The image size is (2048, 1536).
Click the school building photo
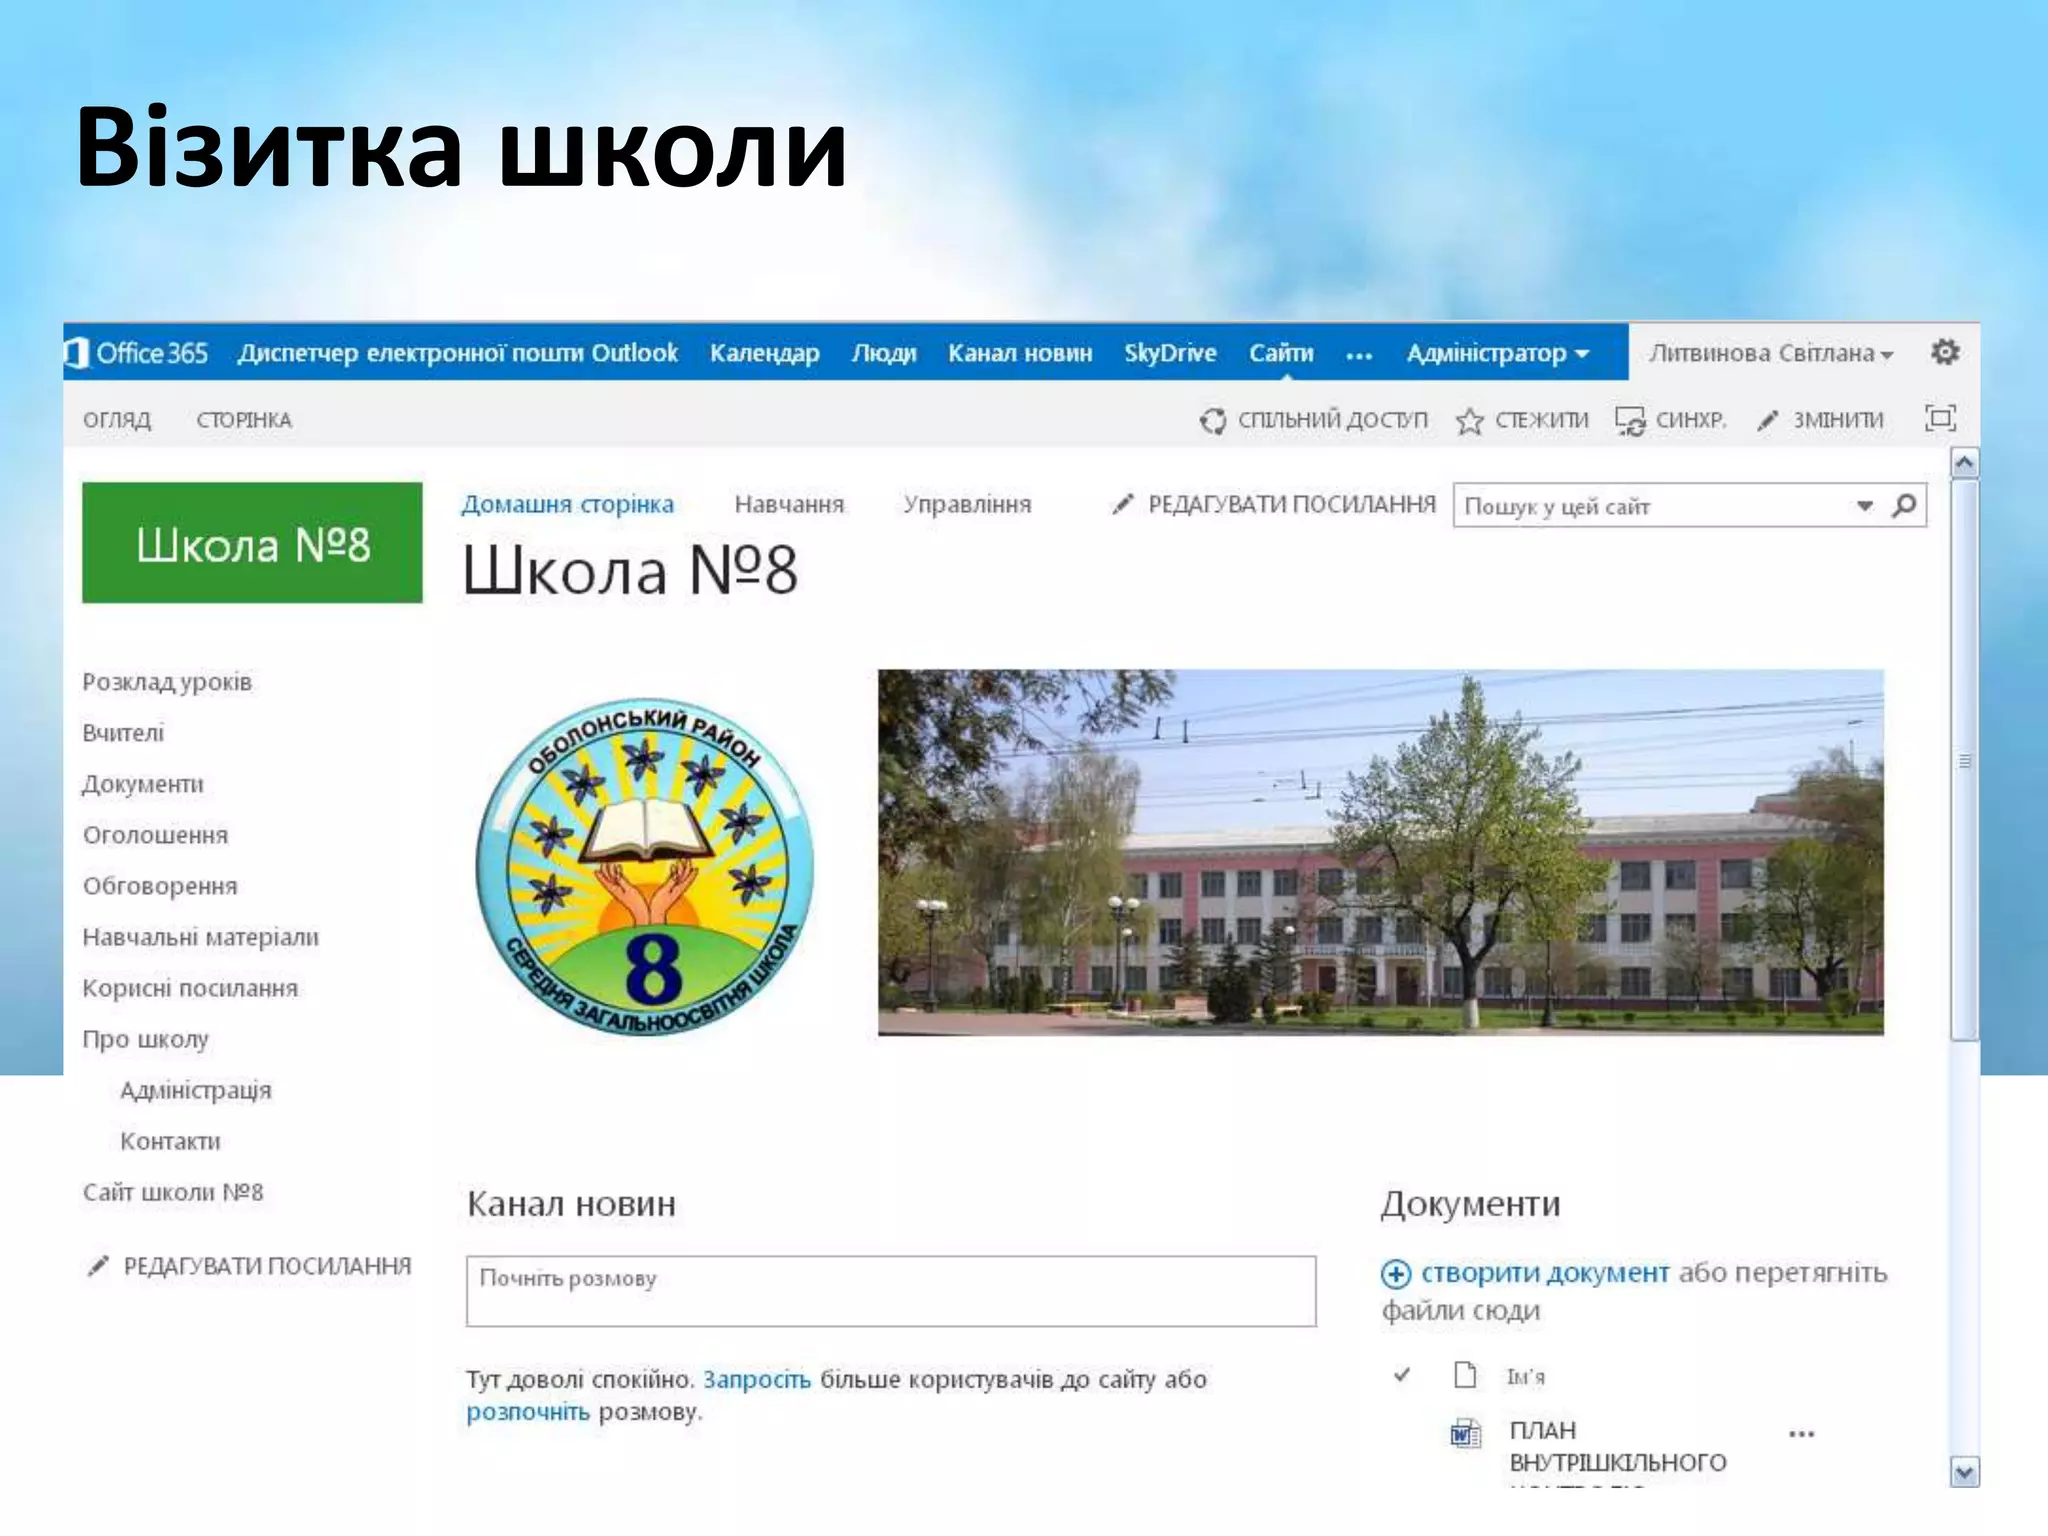[1380, 852]
